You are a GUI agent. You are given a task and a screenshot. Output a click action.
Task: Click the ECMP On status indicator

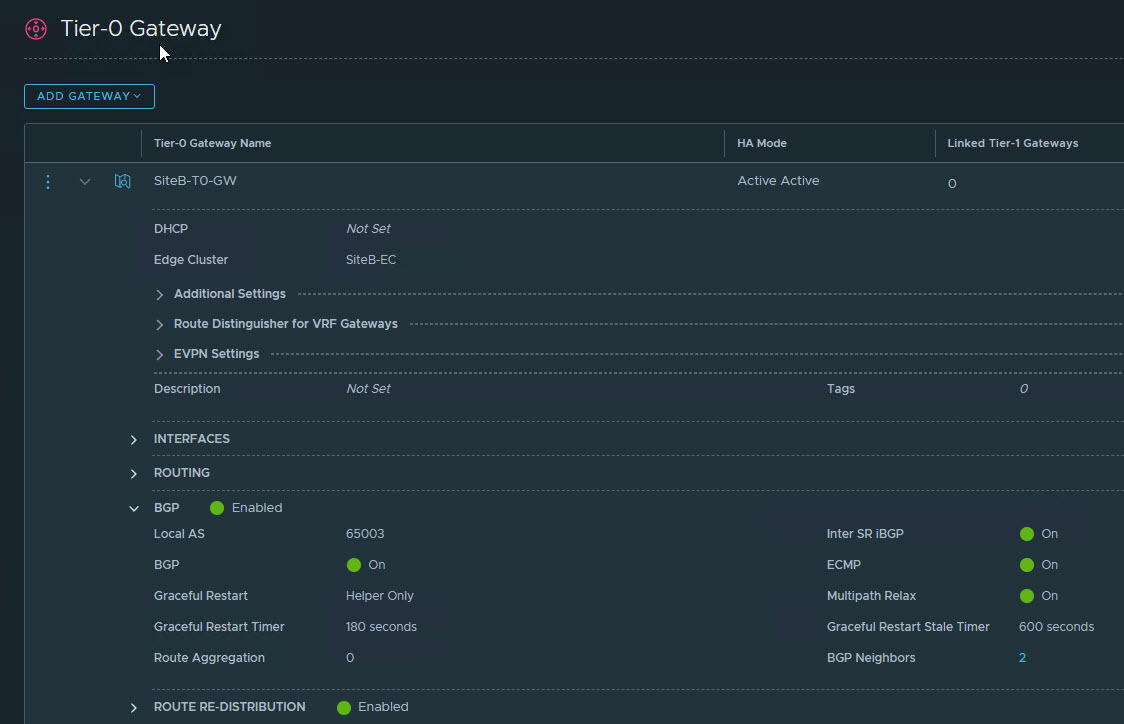1026,565
